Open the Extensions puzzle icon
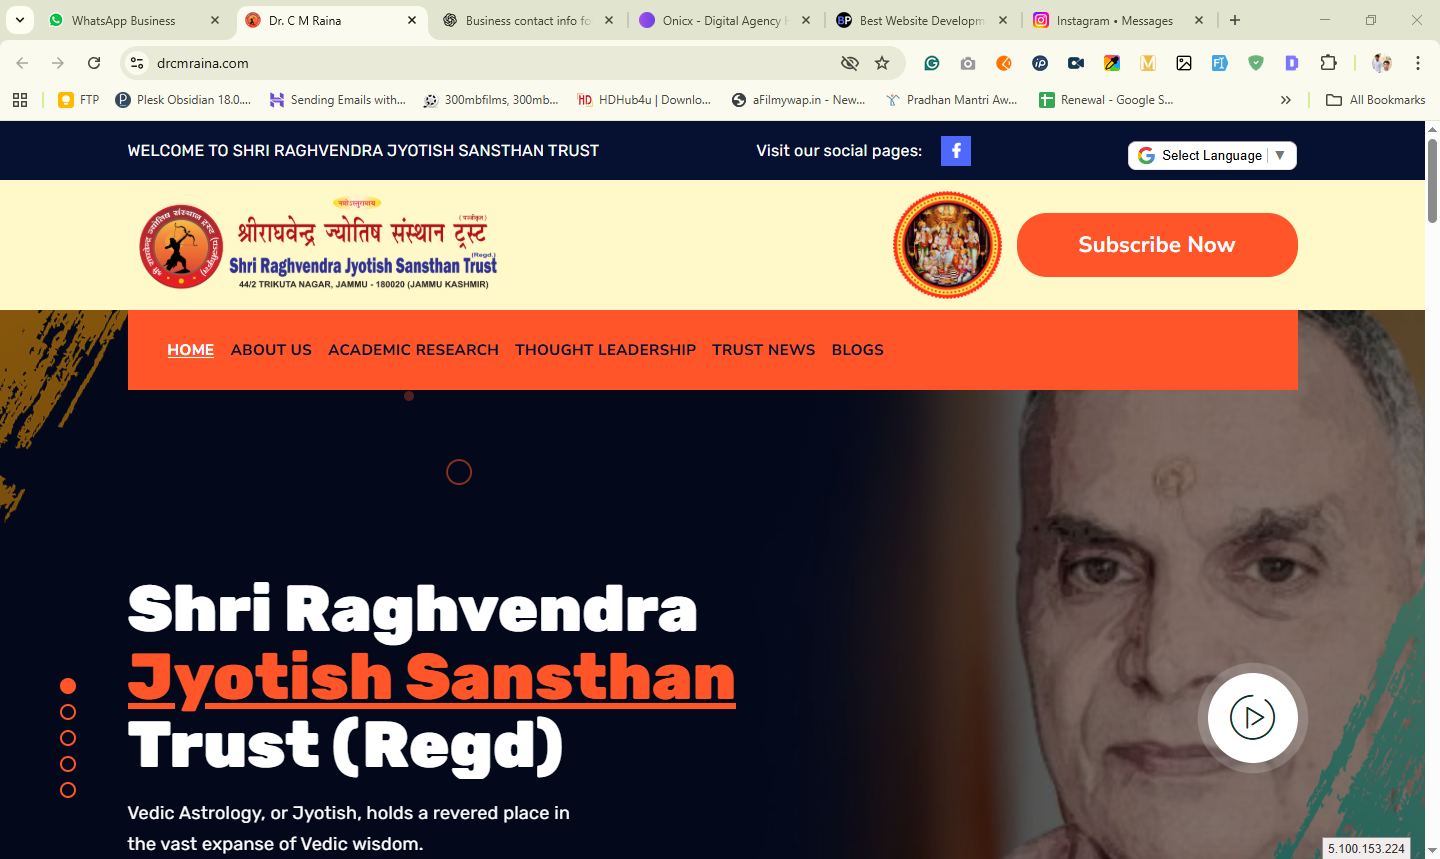Viewport: 1440px width, 859px height. [1328, 63]
